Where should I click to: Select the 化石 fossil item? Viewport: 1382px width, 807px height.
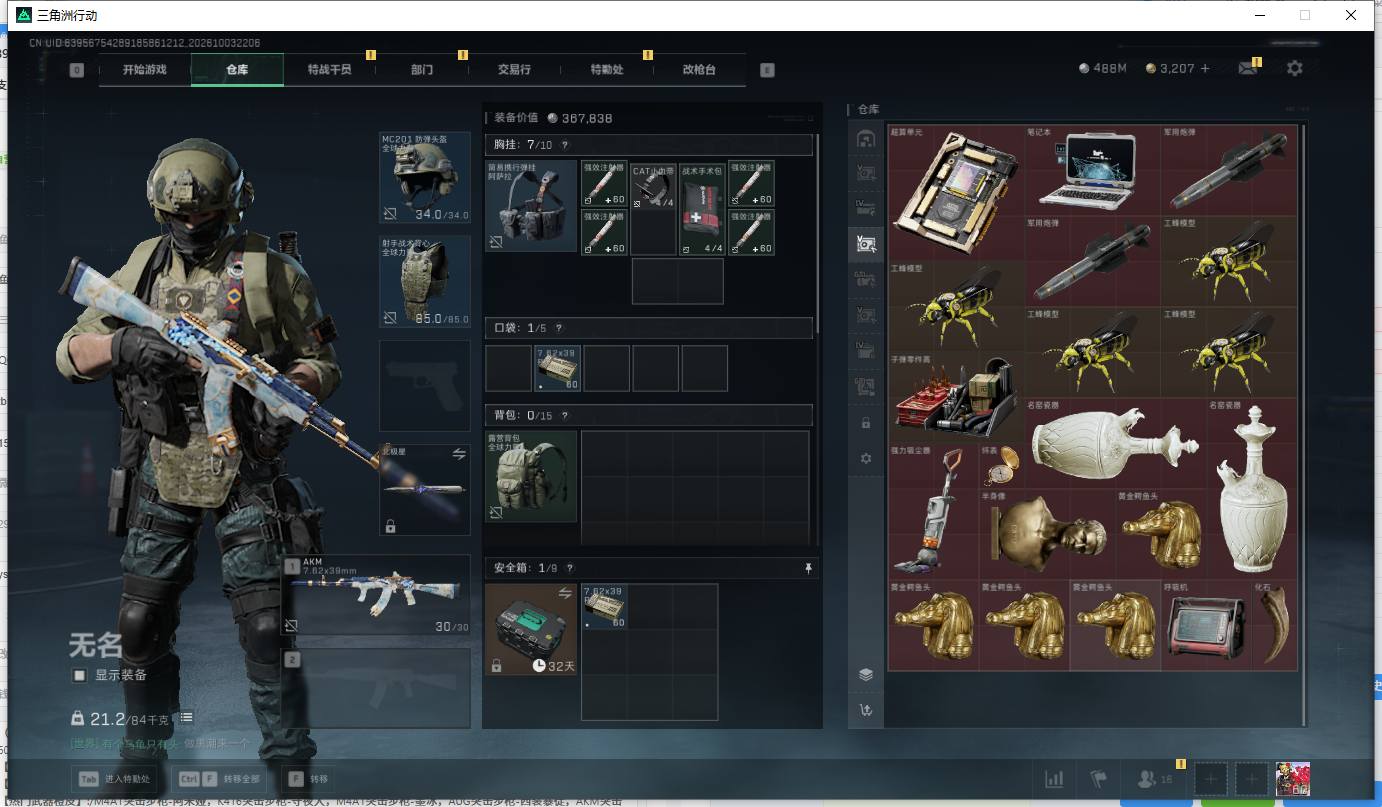pyautogui.click(x=1274, y=625)
